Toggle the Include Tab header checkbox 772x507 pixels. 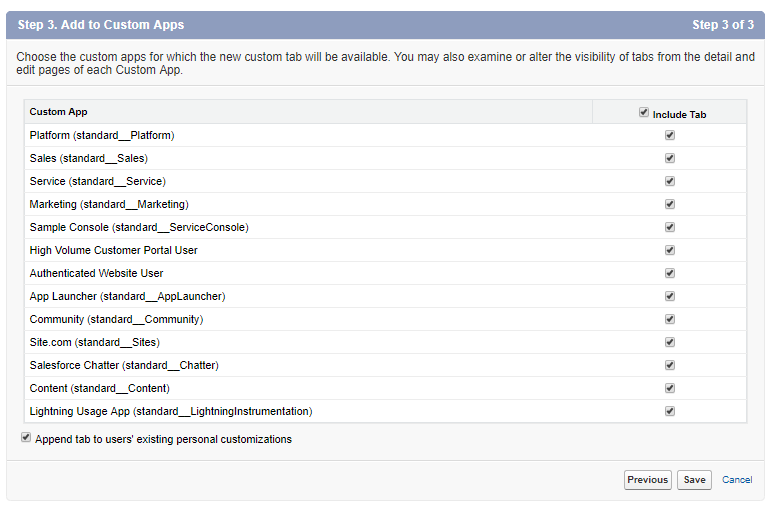(x=644, y=113)
